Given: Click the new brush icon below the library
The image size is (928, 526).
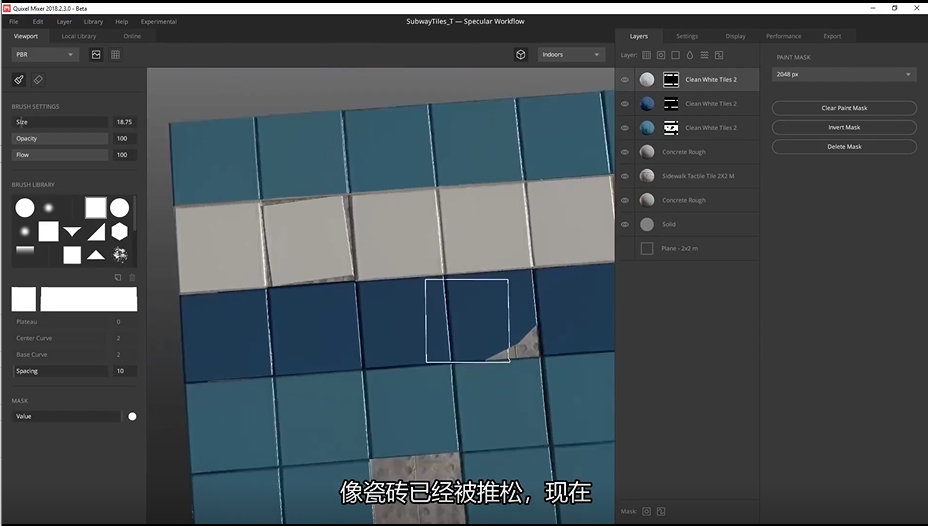Looking at the screenshot, I should point(118,277).
